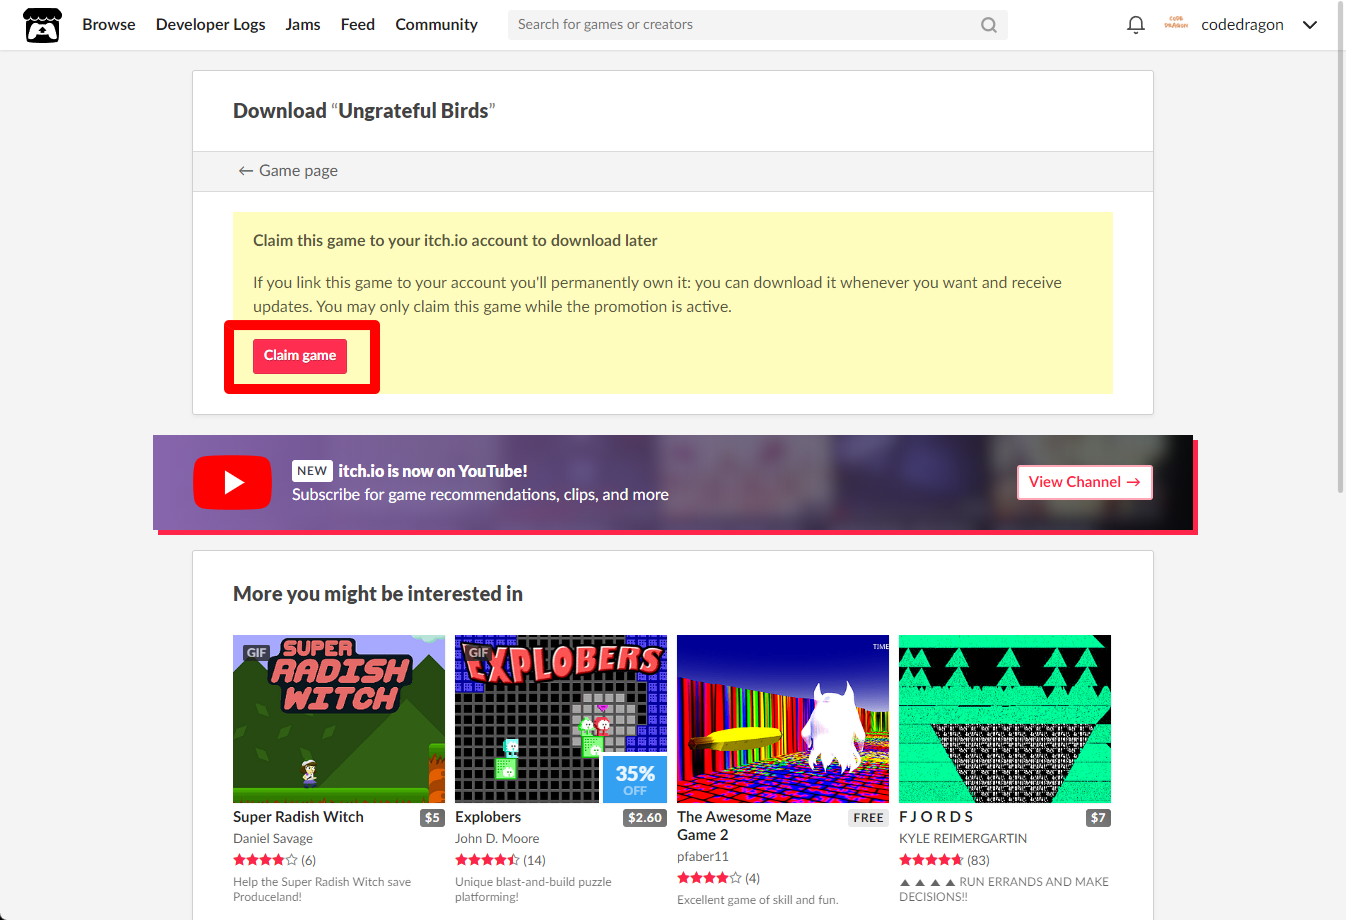
Task: Click rating count (83)
Action: point(978,860)
